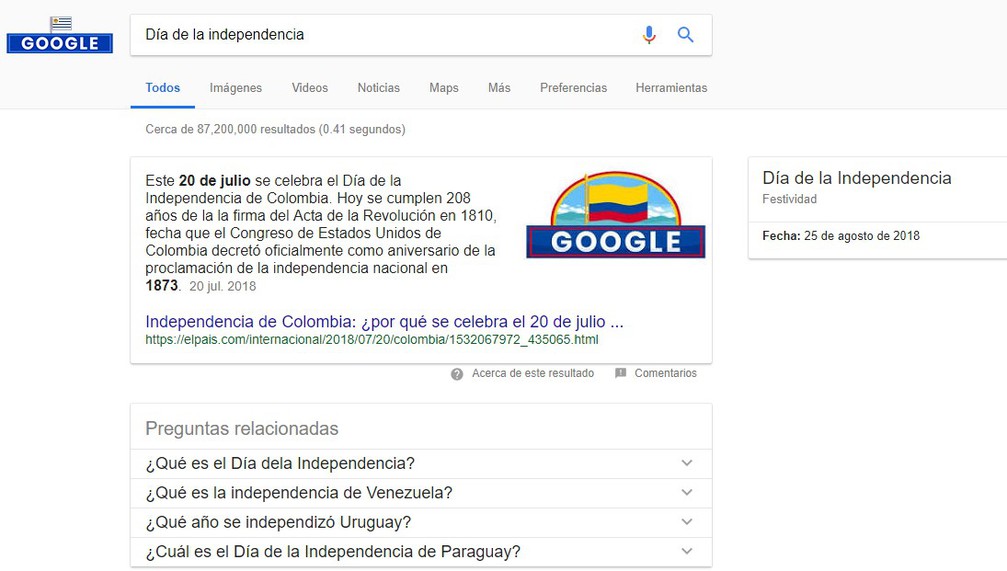Click the blue magnifying glass search icon
Viewport: 1007px width, 571px height.
point(685,35)
